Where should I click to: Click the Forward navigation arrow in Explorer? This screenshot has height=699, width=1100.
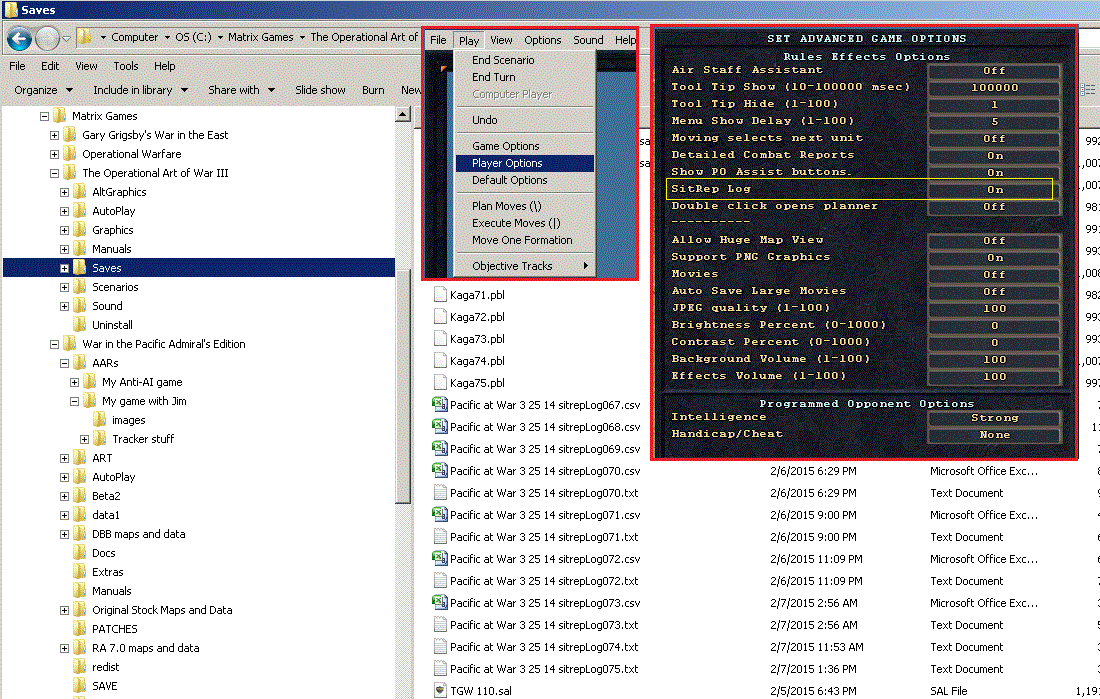tap(47, 39)
